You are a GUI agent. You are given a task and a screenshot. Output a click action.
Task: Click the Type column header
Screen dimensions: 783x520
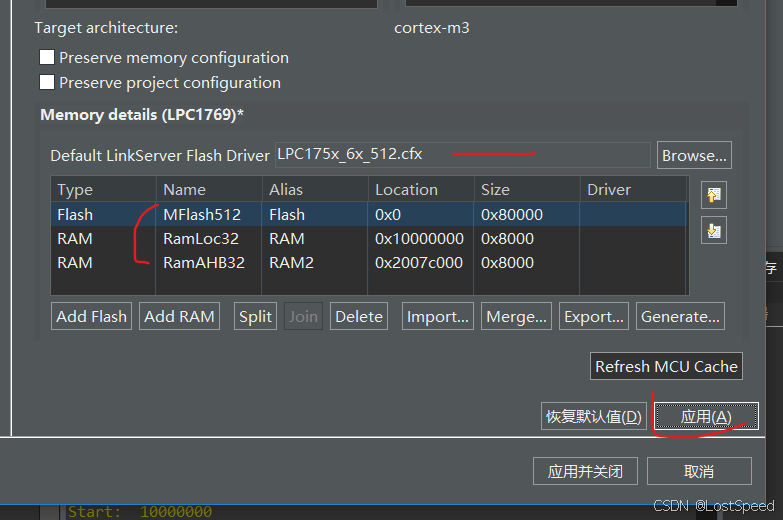103,189
